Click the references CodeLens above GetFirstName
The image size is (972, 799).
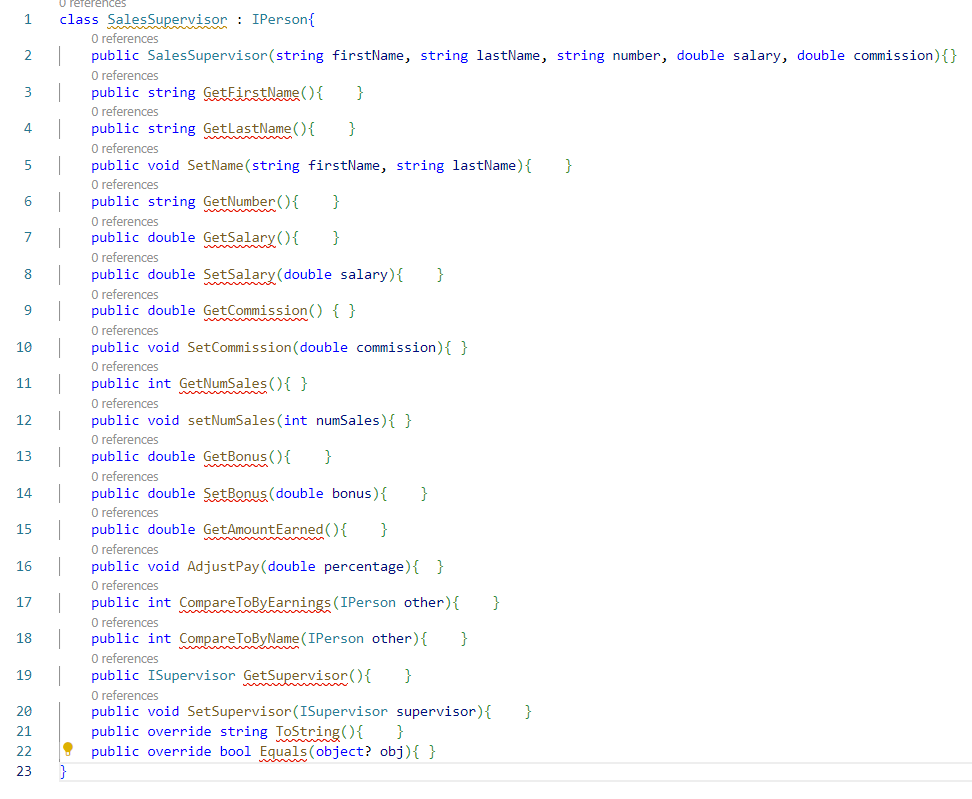click(x=125, y=76)
